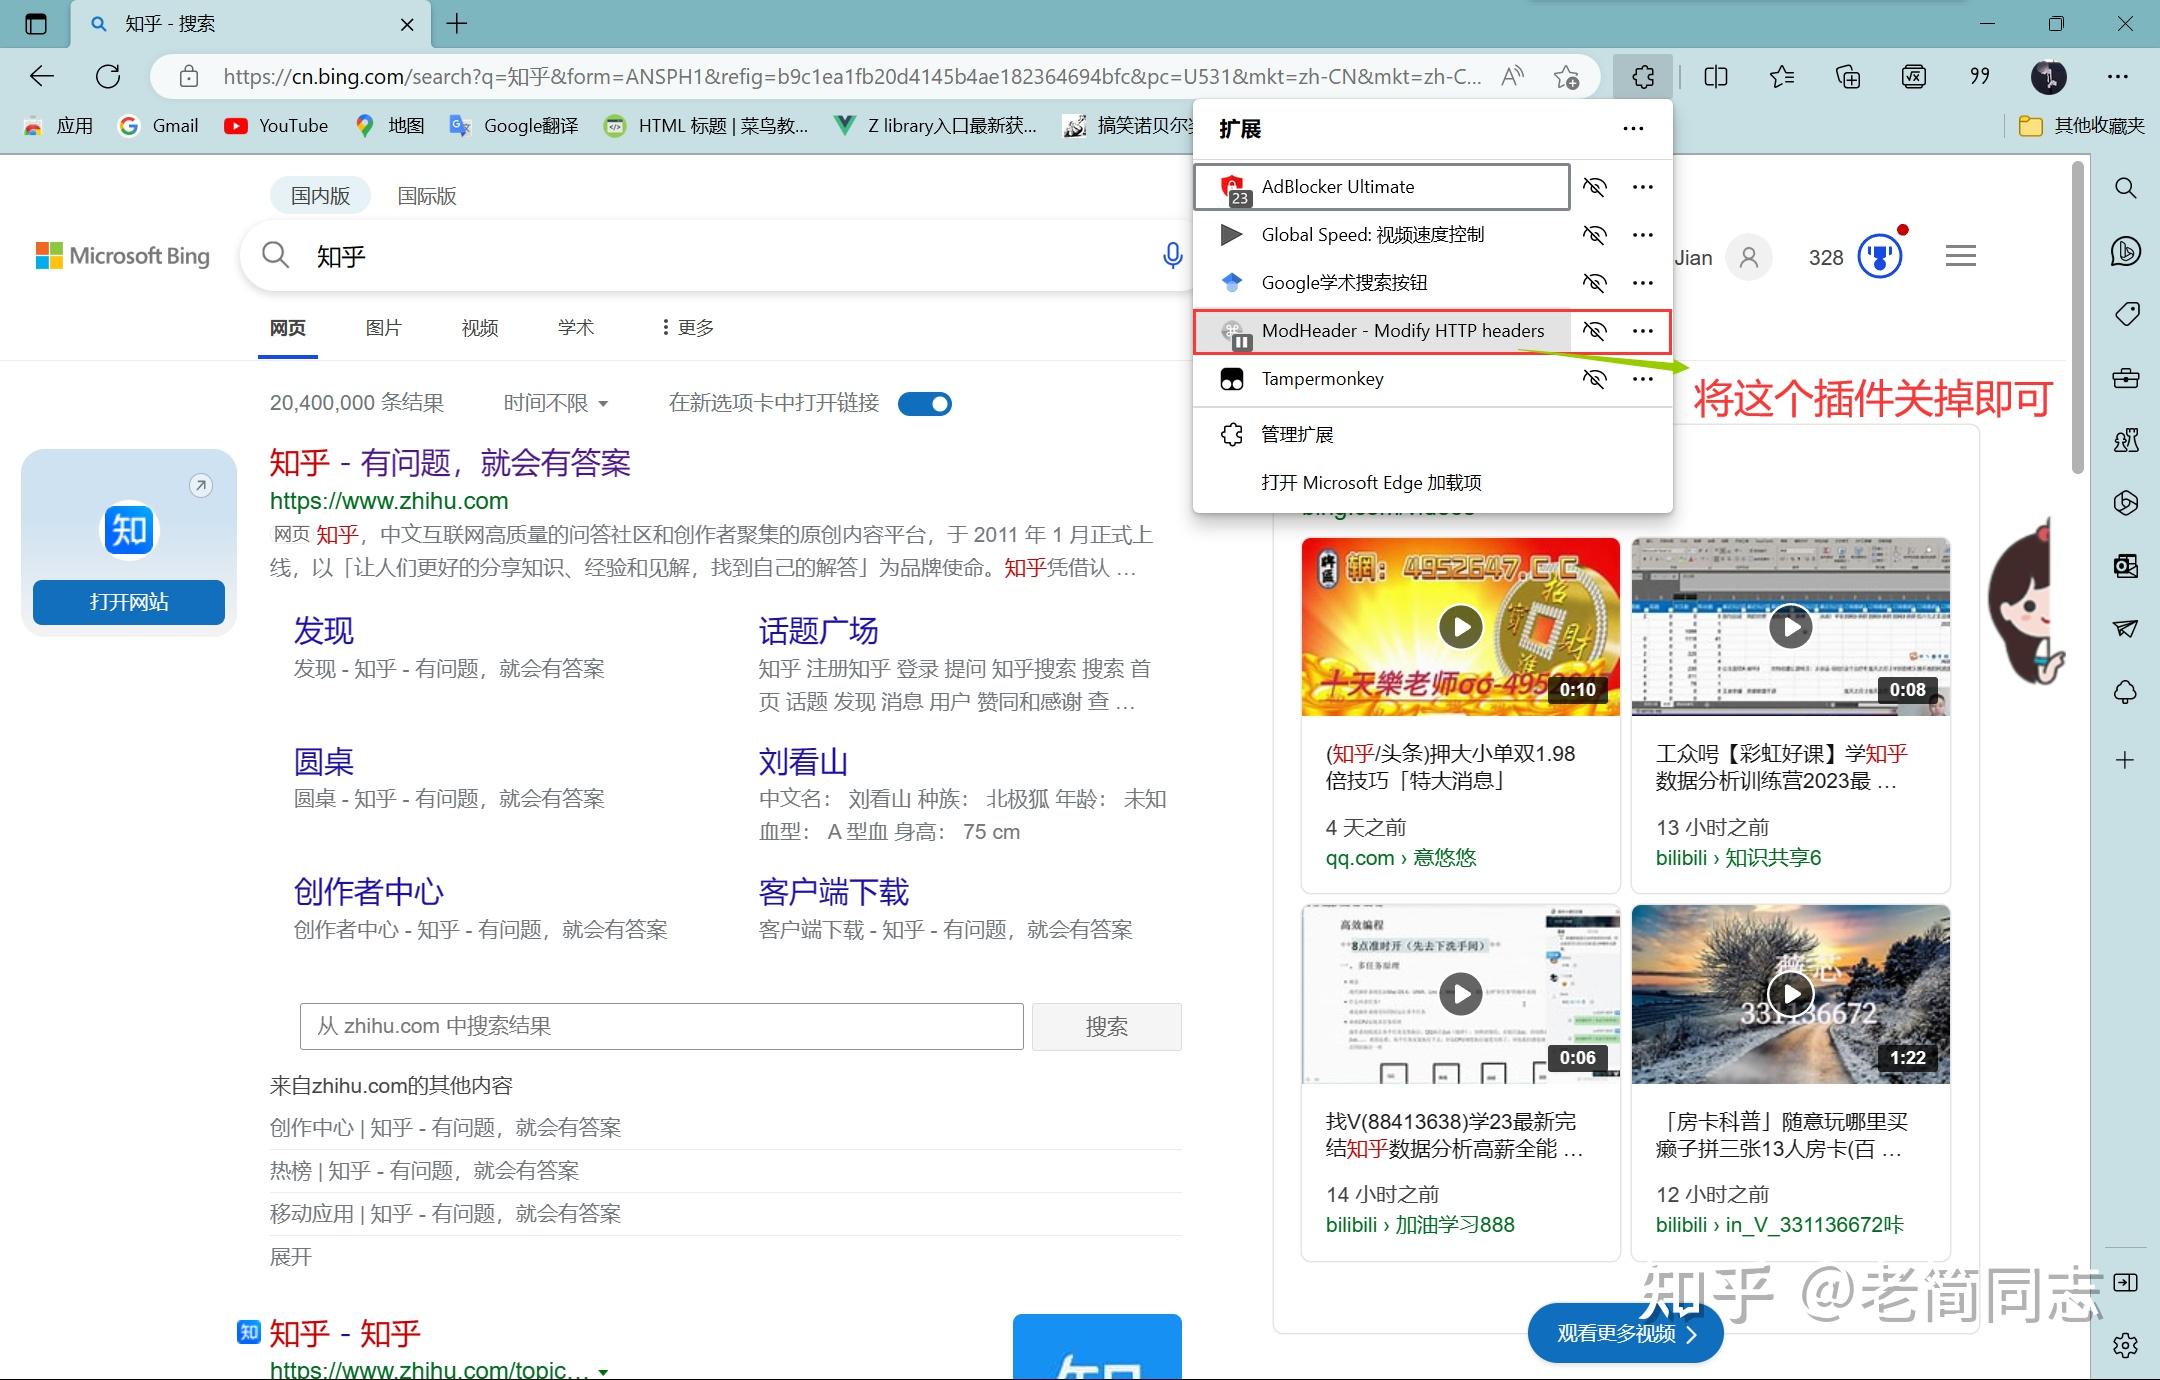Image resolution: width=2160 pixels, height=1380 pixels.
Task: Open more options for Tampermonkey
Action: click(x=1642, y=379)
